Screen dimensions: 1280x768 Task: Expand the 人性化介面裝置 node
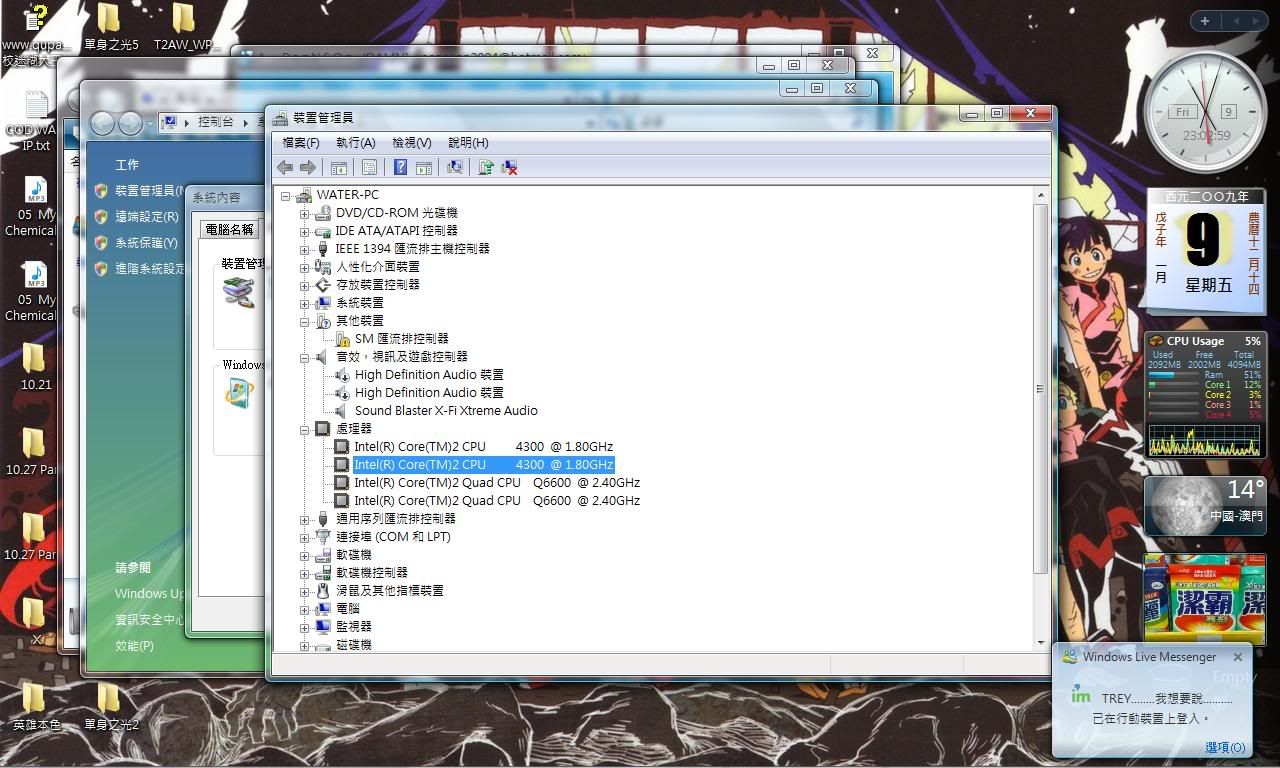point(305,267)
